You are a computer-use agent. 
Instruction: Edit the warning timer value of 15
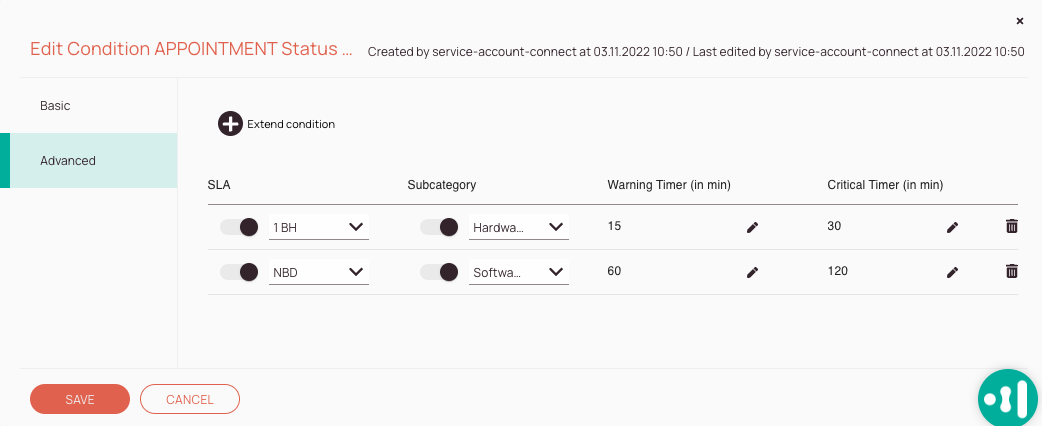pos(752,228)
